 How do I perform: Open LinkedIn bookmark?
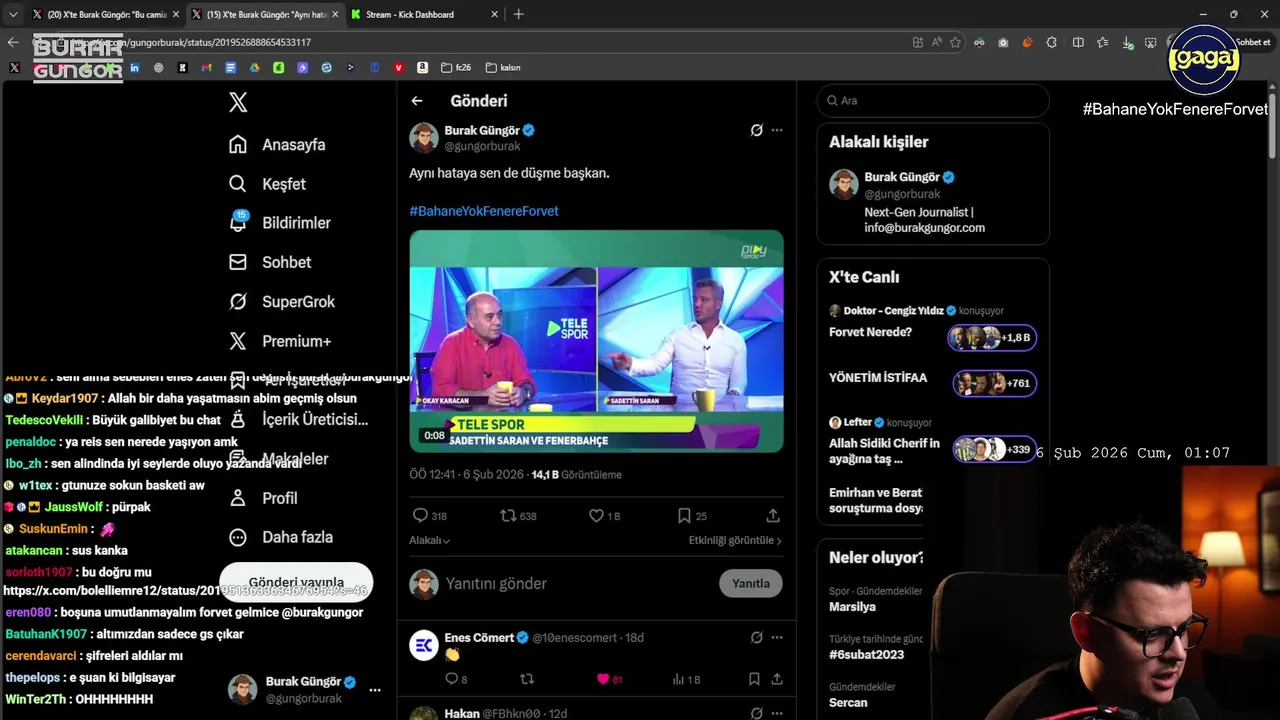(134, 68)
